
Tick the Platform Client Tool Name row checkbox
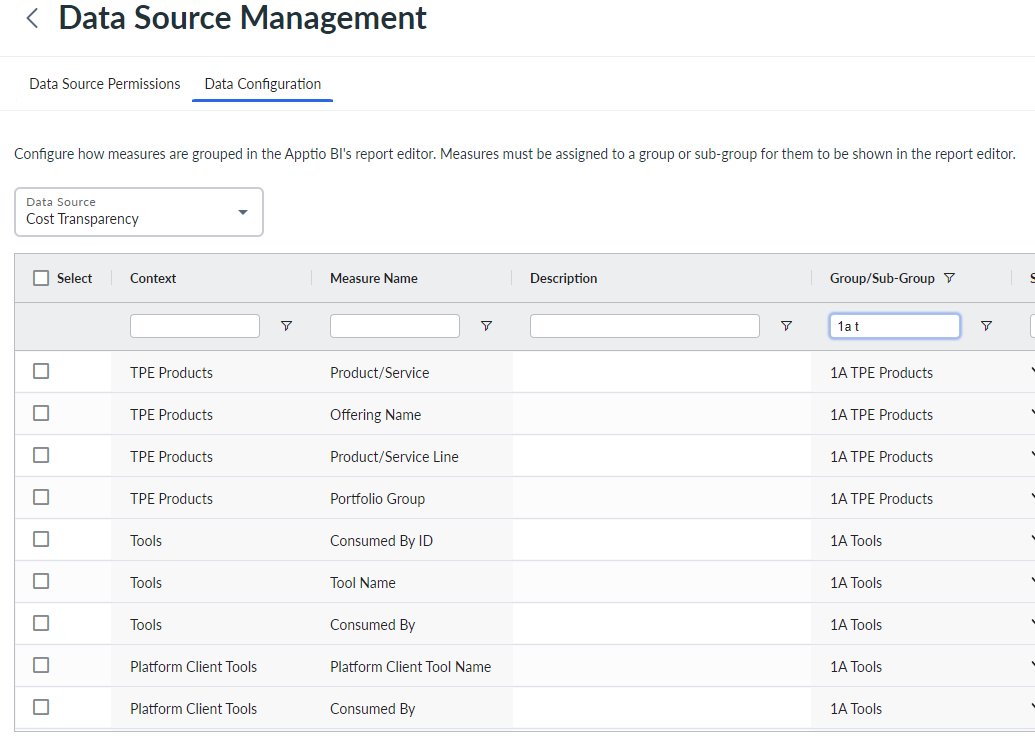coord(41,665)
